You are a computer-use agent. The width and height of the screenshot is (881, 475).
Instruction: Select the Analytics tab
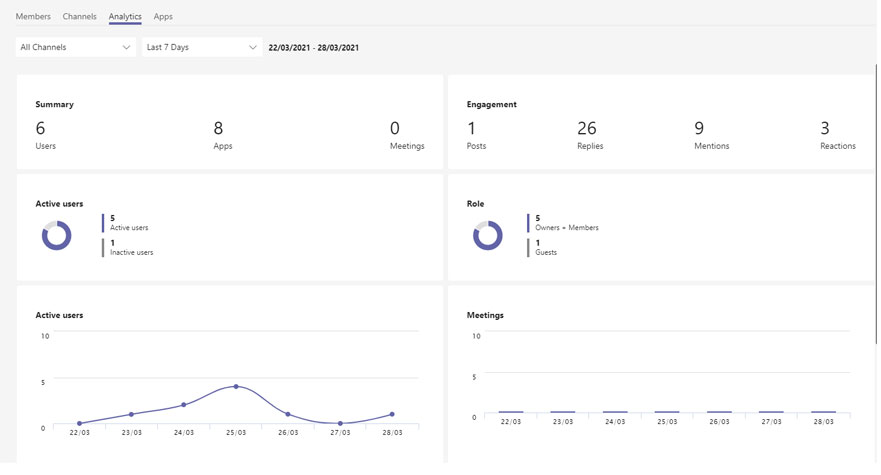coord(125,16)
